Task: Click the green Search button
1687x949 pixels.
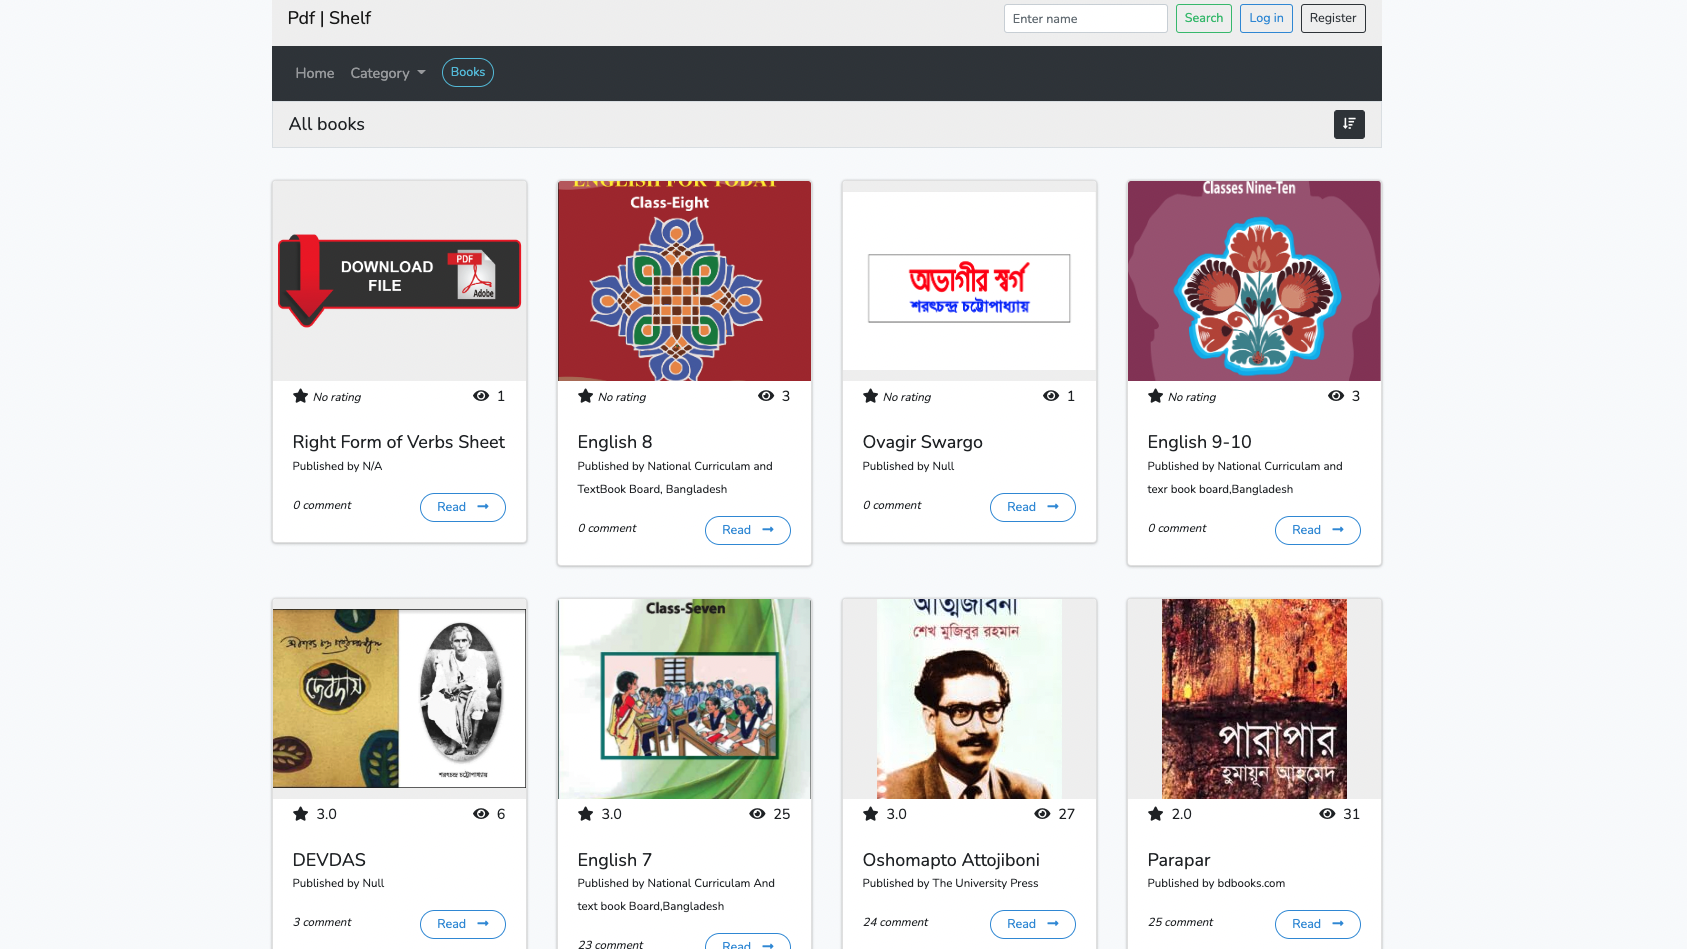Action: pyautogui.click(x=1204, y=18)
